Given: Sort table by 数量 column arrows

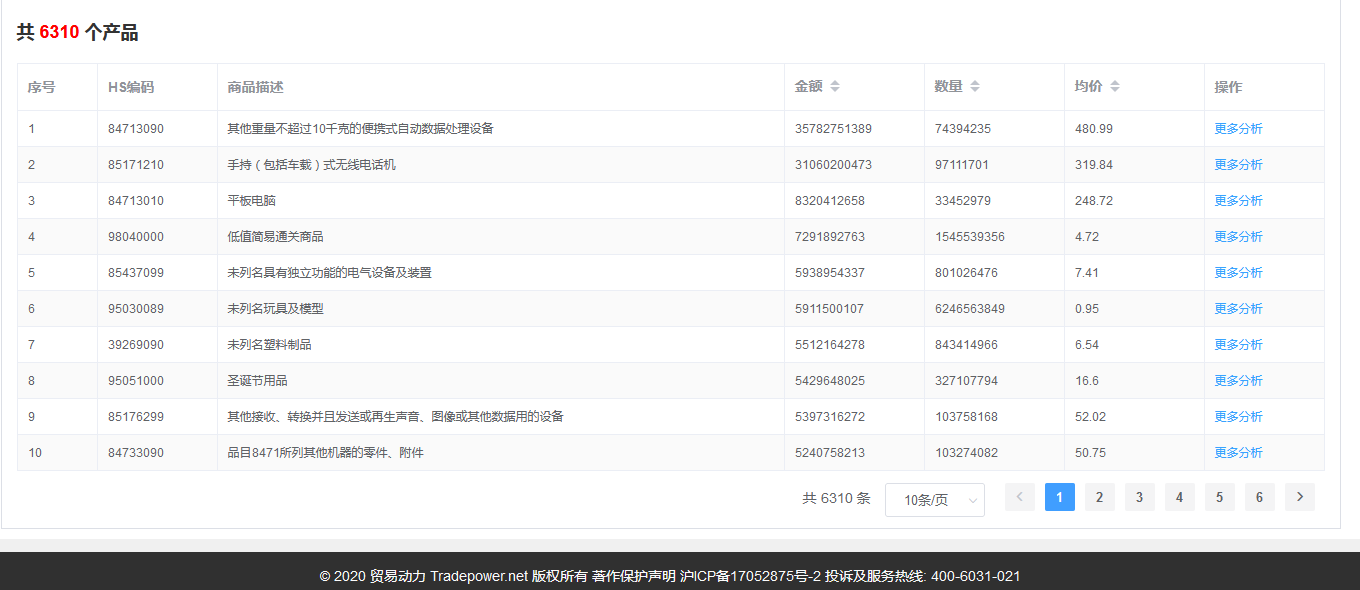Looking at the screenshot, I should (975, 87).
